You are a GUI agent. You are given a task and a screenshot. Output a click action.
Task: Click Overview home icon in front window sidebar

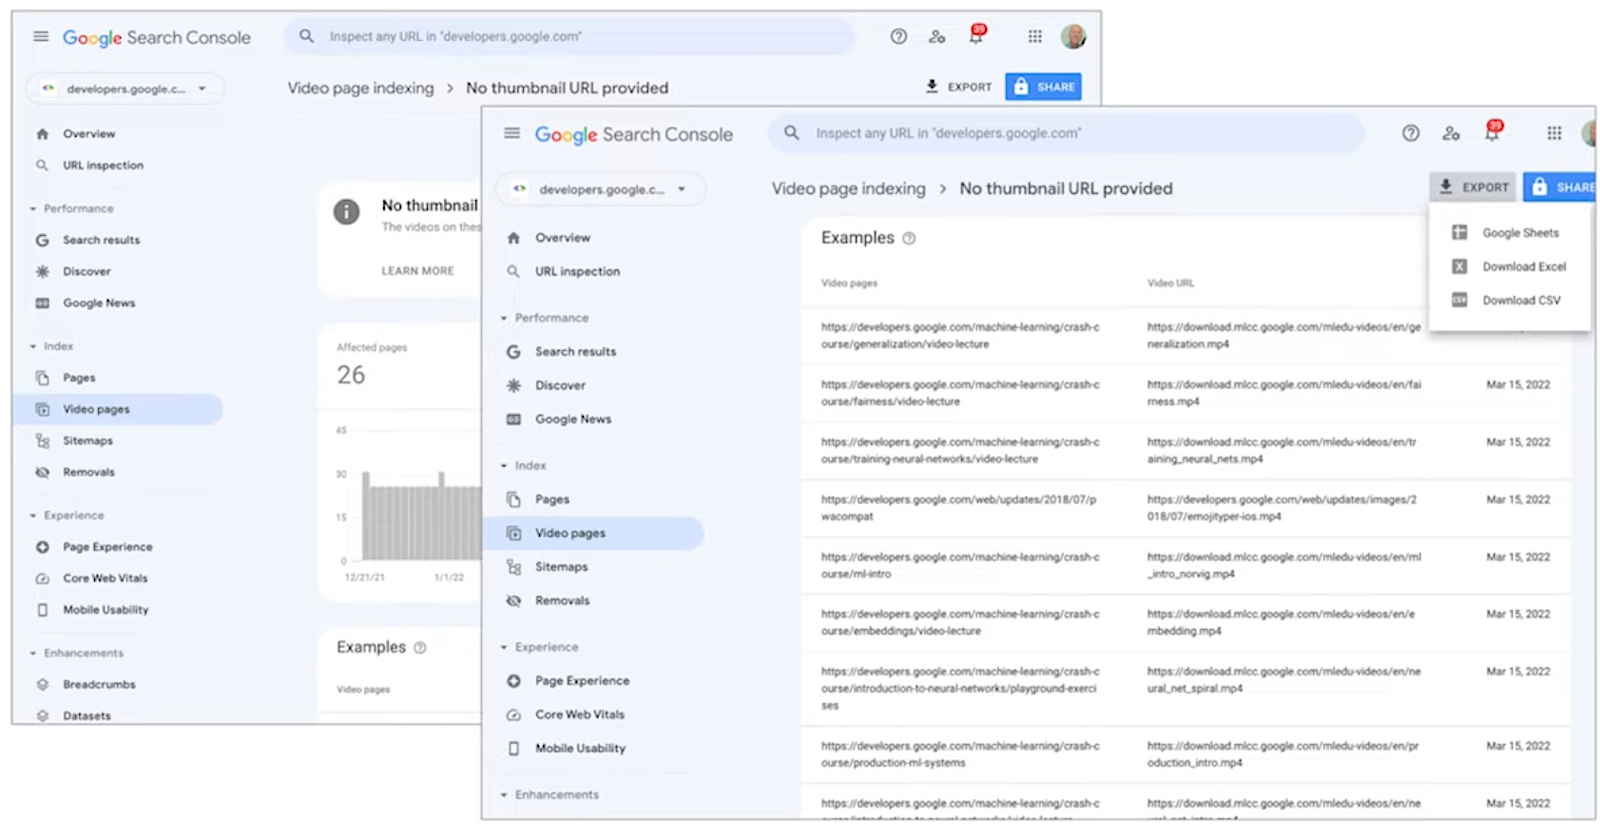pos(513,238)
